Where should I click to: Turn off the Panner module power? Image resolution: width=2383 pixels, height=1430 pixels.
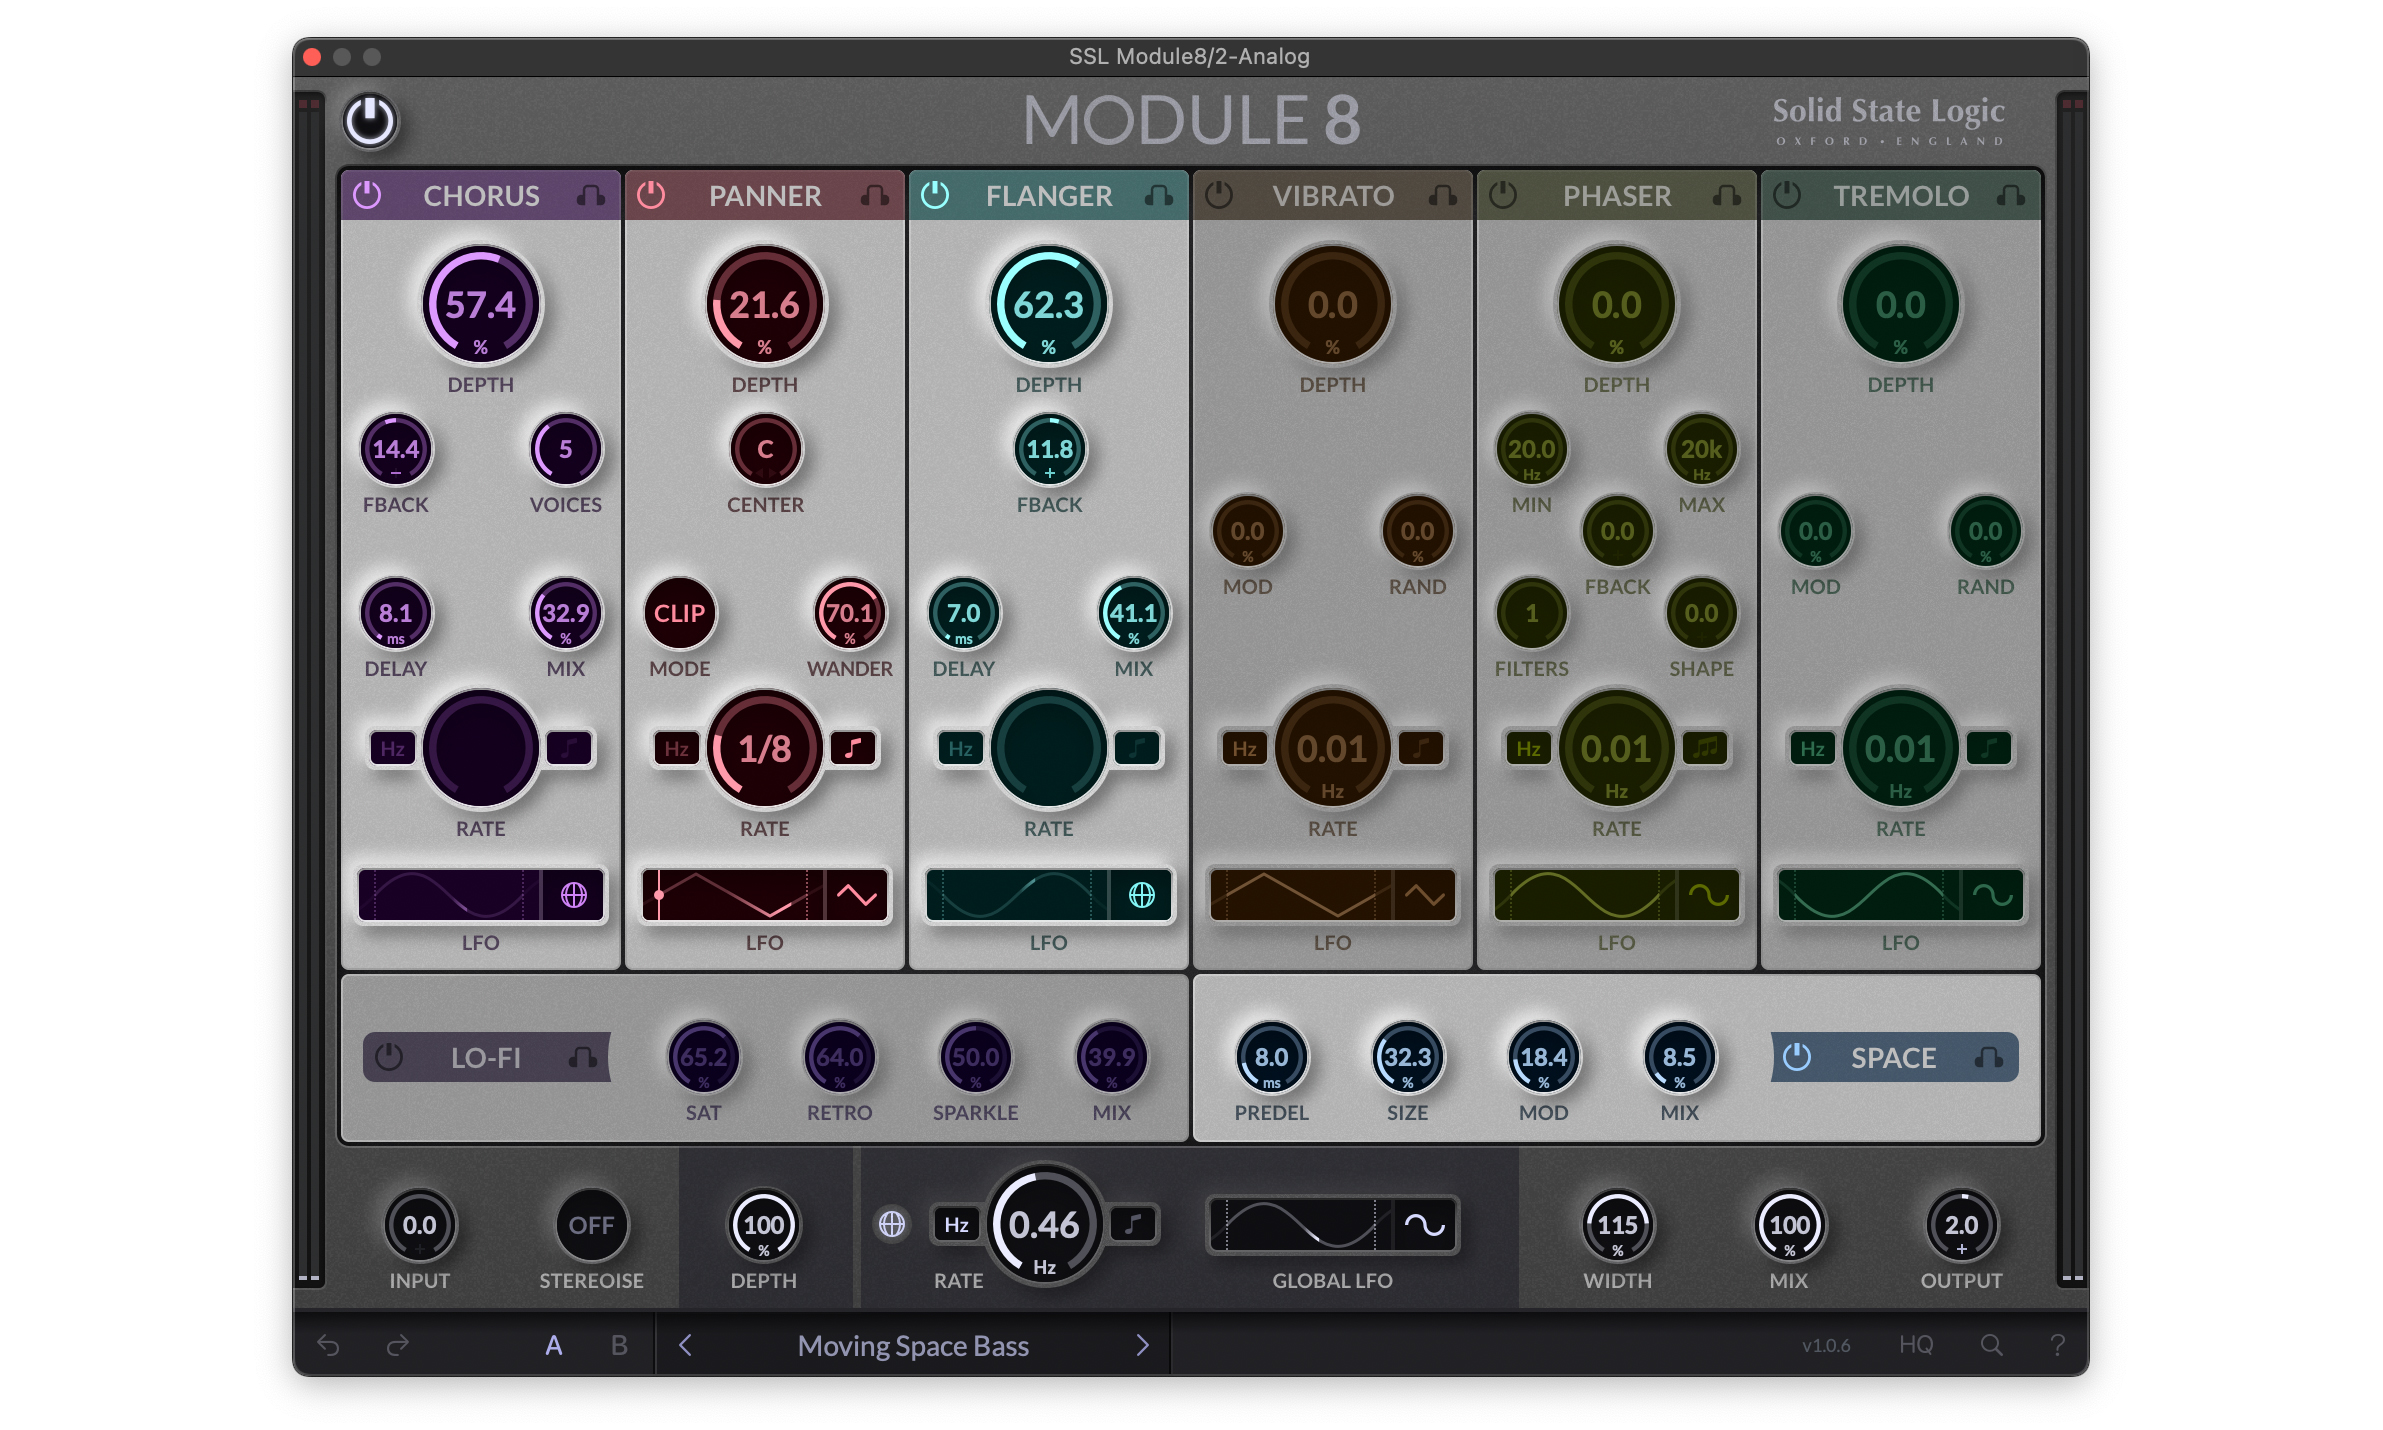coord(651,195)
